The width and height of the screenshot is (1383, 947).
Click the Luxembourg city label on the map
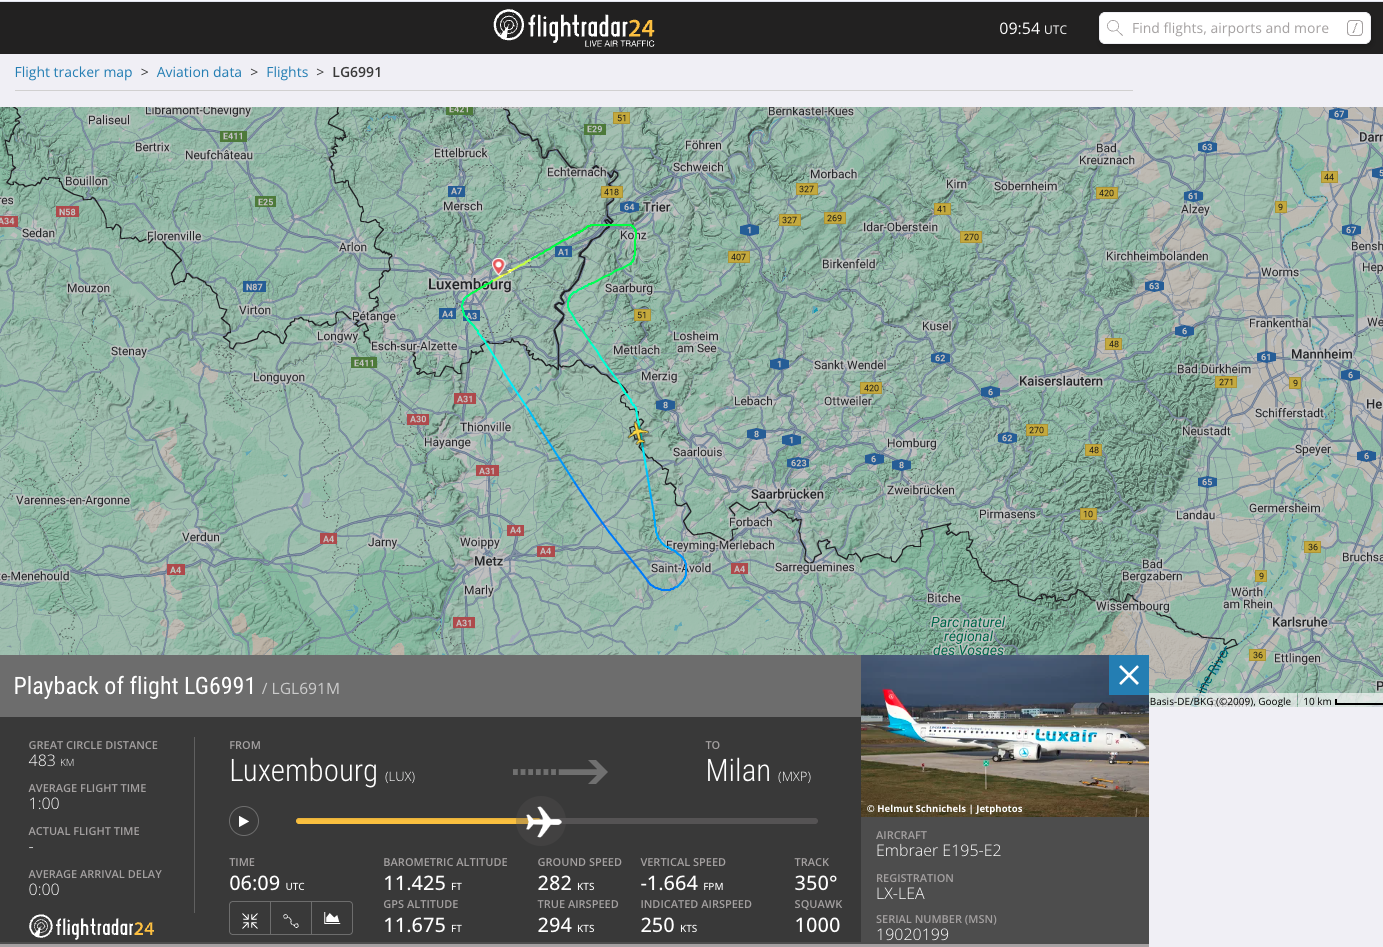469,285
